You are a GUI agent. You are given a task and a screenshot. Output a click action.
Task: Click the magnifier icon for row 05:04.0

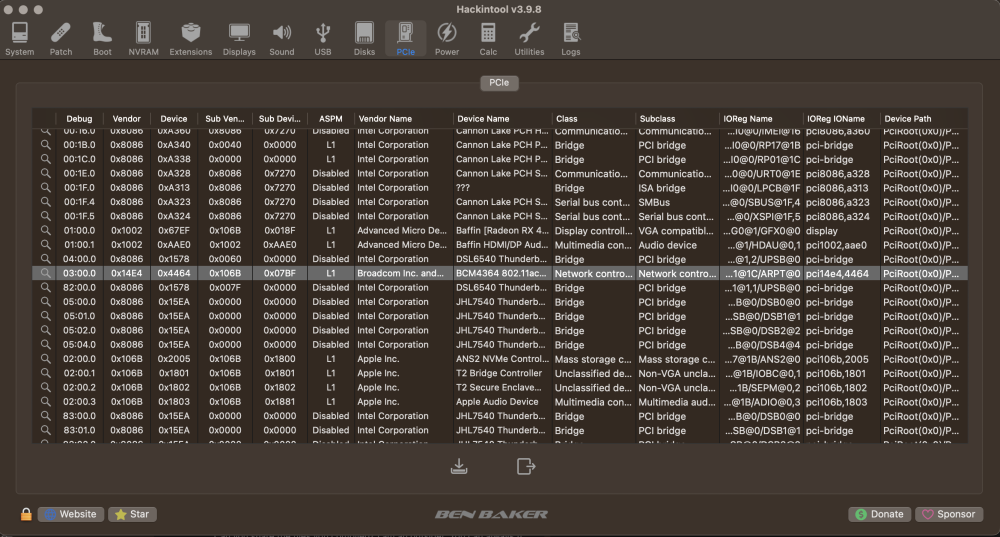click(45, 344)
